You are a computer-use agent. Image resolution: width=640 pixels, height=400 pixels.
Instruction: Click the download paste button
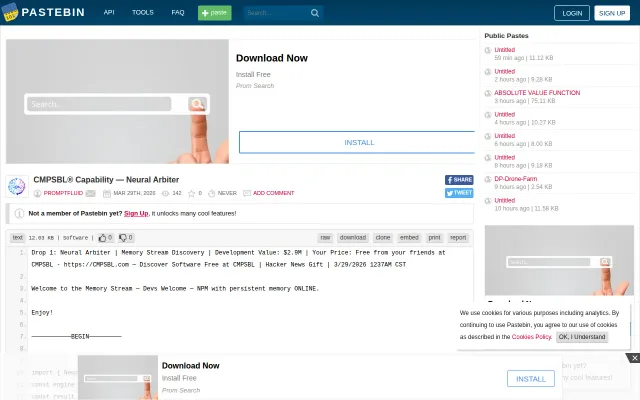point(353,238)
